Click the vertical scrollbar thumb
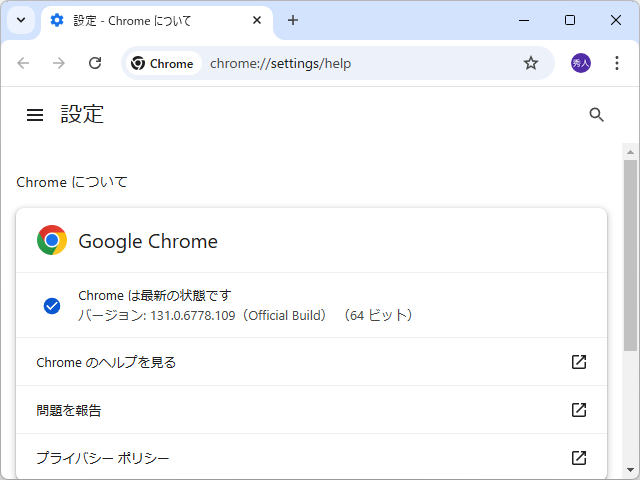This screenshot has width=640, height=480. click(631, 255)
